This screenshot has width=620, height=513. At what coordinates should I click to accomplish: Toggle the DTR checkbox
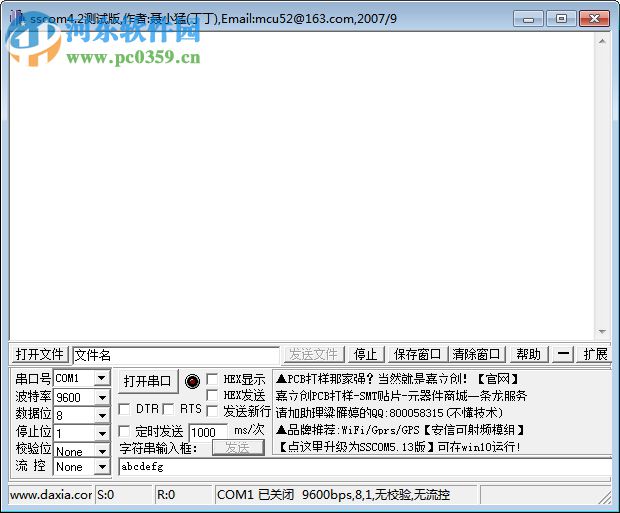[124, 409]
